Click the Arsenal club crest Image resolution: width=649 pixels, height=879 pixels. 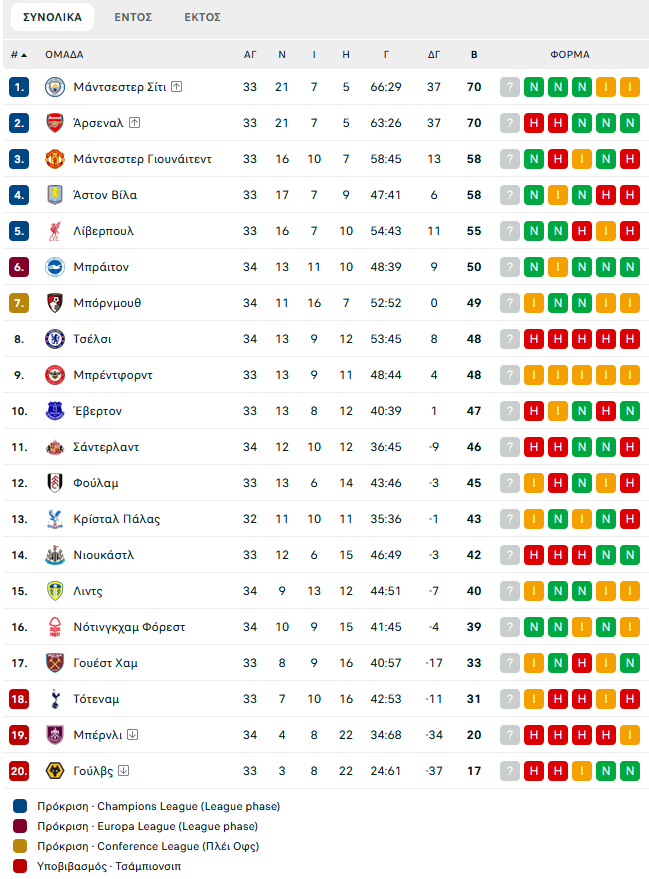[54, 123]
